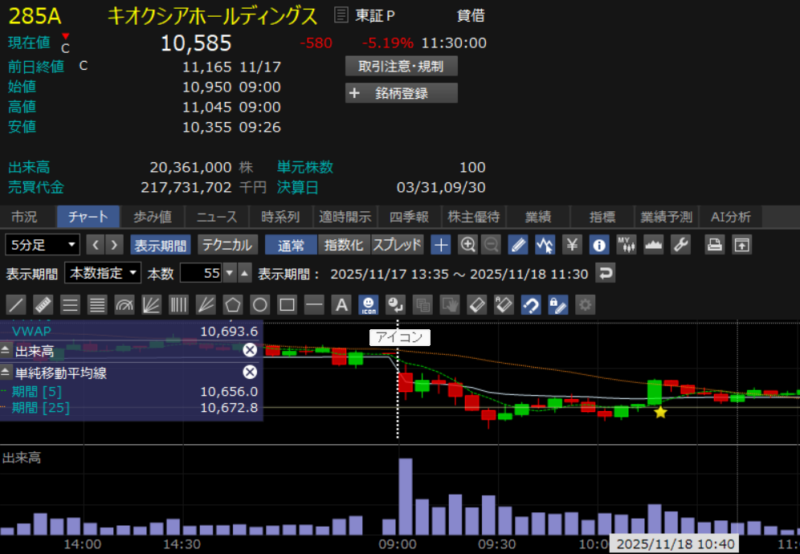Select the trend line drawing tool
The height and width of the screenshot is (554, 800).
(x=16, y=303)
